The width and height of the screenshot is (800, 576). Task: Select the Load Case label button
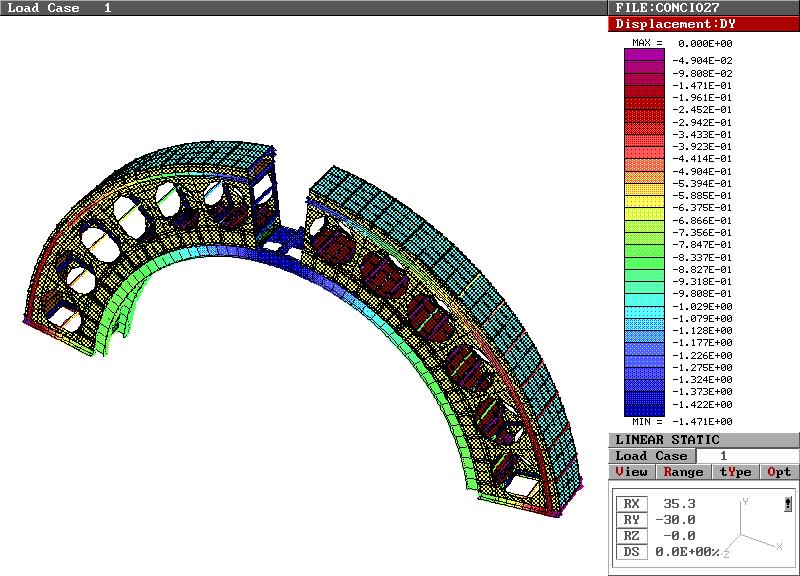click(x=651, y=456)
